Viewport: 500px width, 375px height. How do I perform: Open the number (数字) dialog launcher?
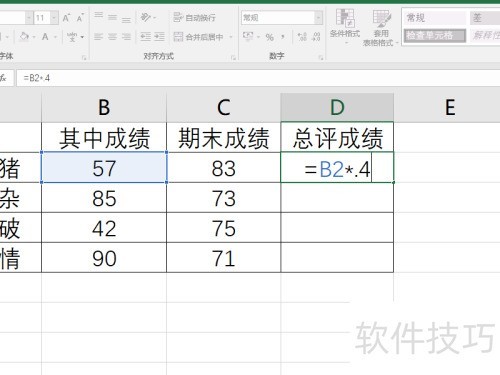[x=321, y=58]
